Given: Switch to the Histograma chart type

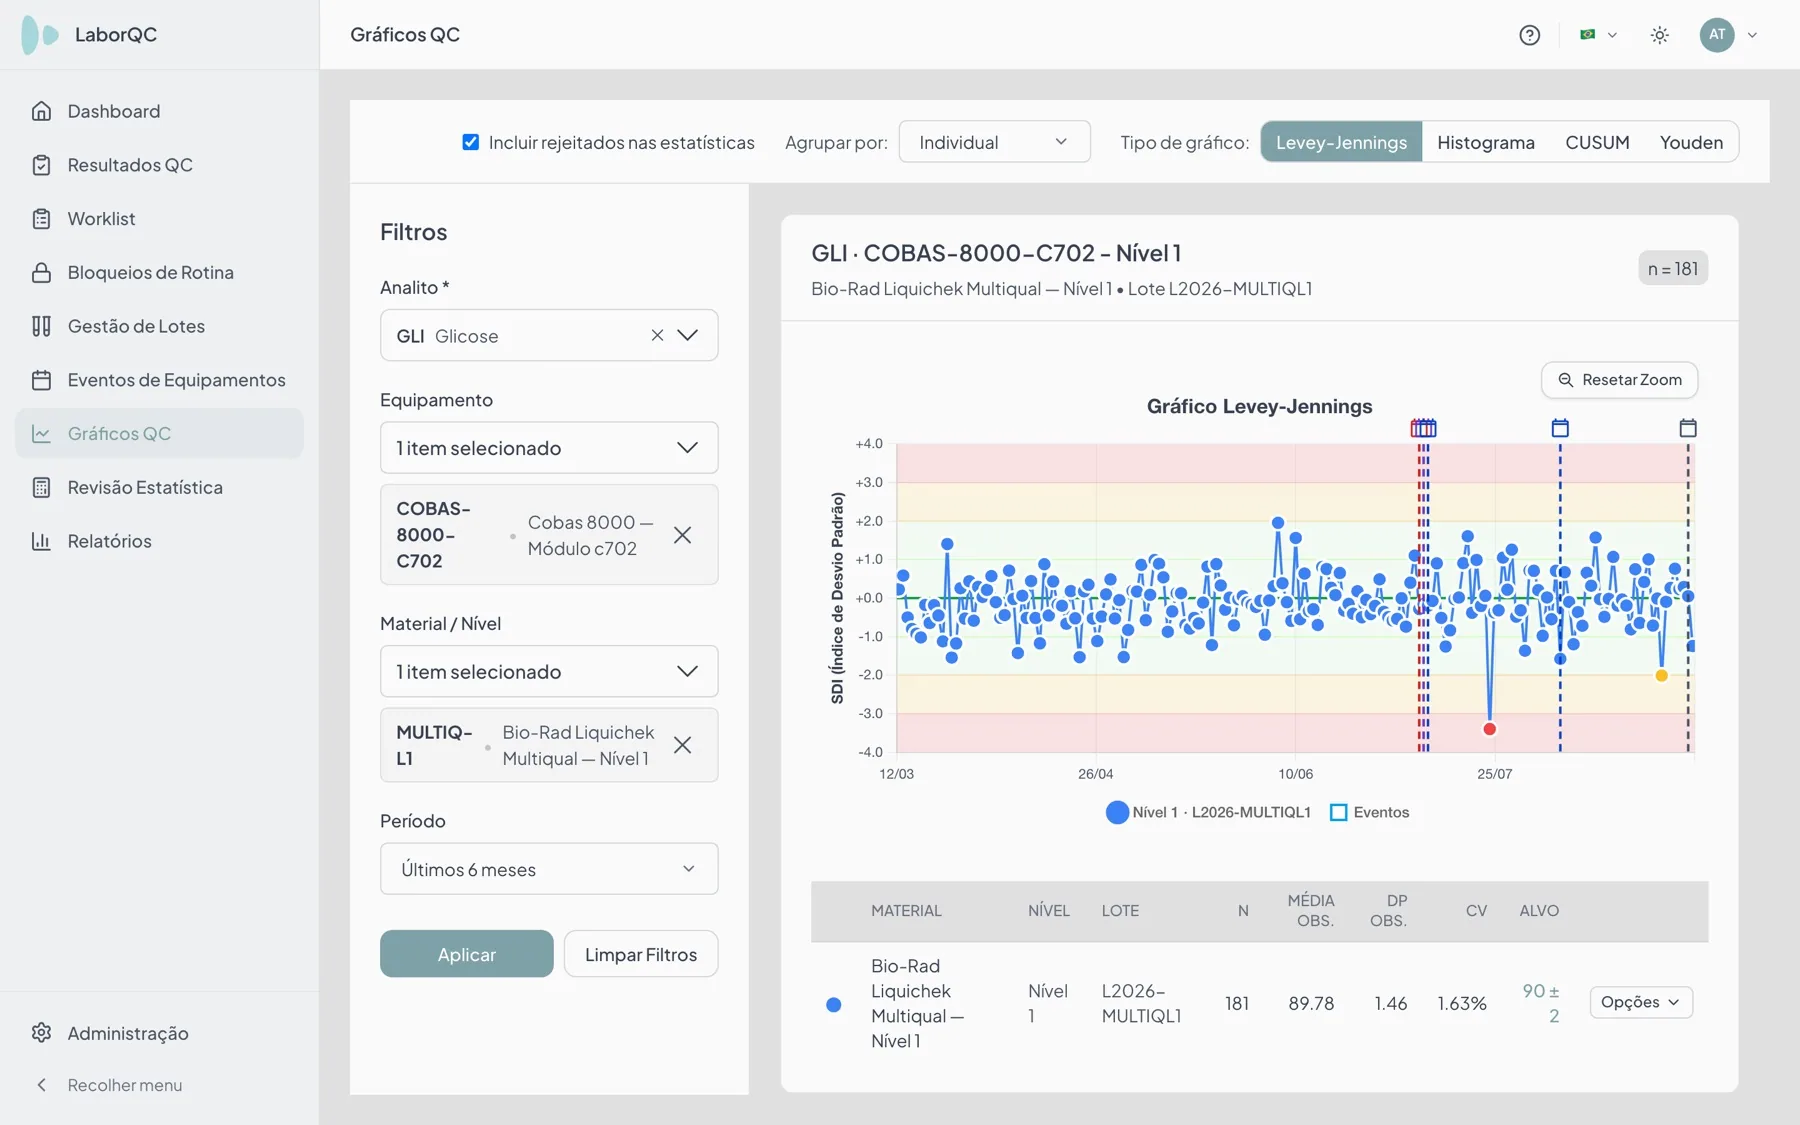Looking at the screenshot, I should [x=1485, y=142].
